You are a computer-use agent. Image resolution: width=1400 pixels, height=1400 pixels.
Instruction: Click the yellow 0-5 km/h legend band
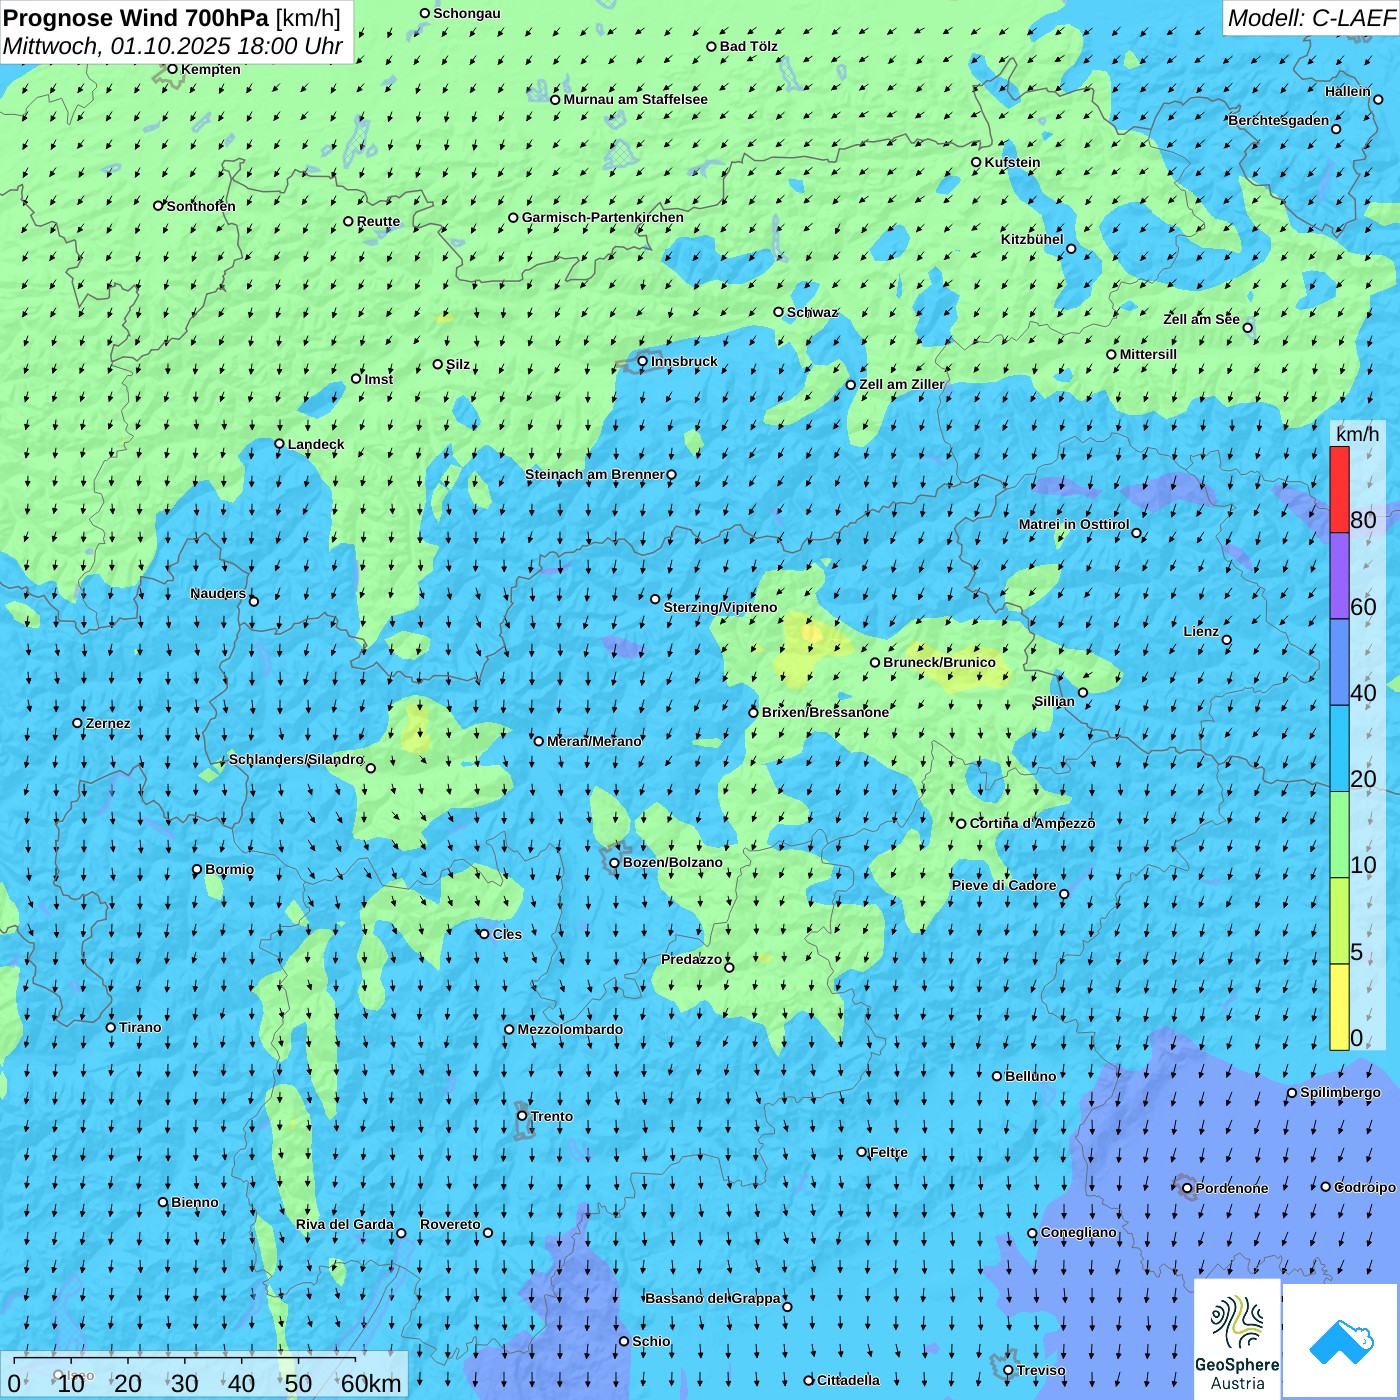pos(1339,1007)
